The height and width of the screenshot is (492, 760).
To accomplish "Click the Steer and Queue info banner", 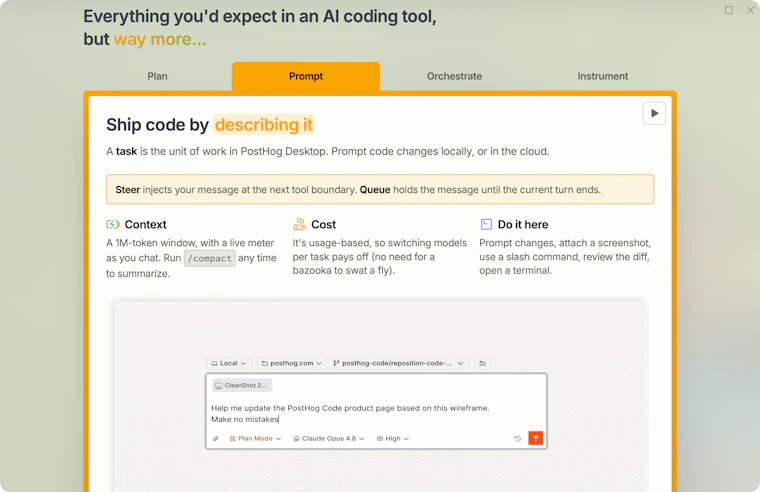I will click(x=380, y=190).
